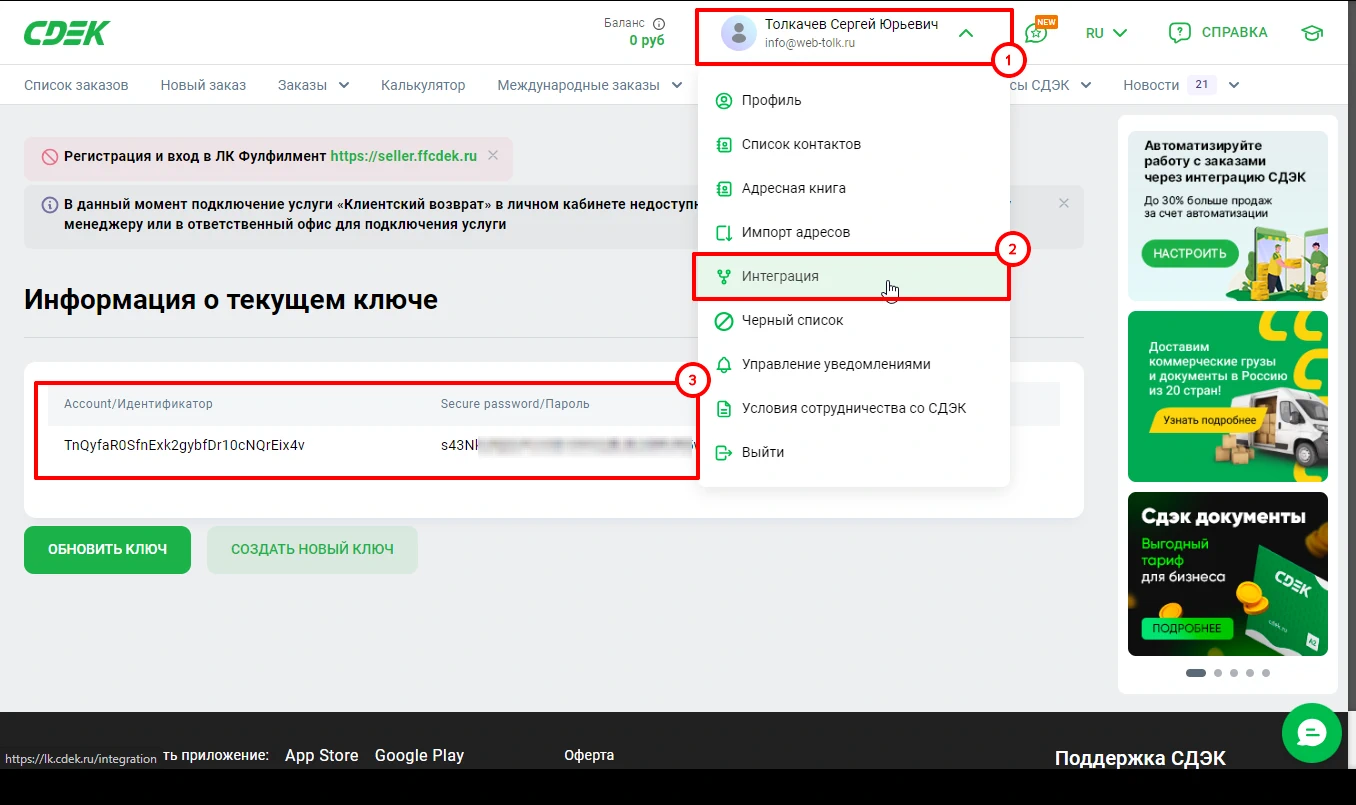Click the Выйти logout icon
Viewport: 1356px width, 805px height.
click(x=724, y=452)
